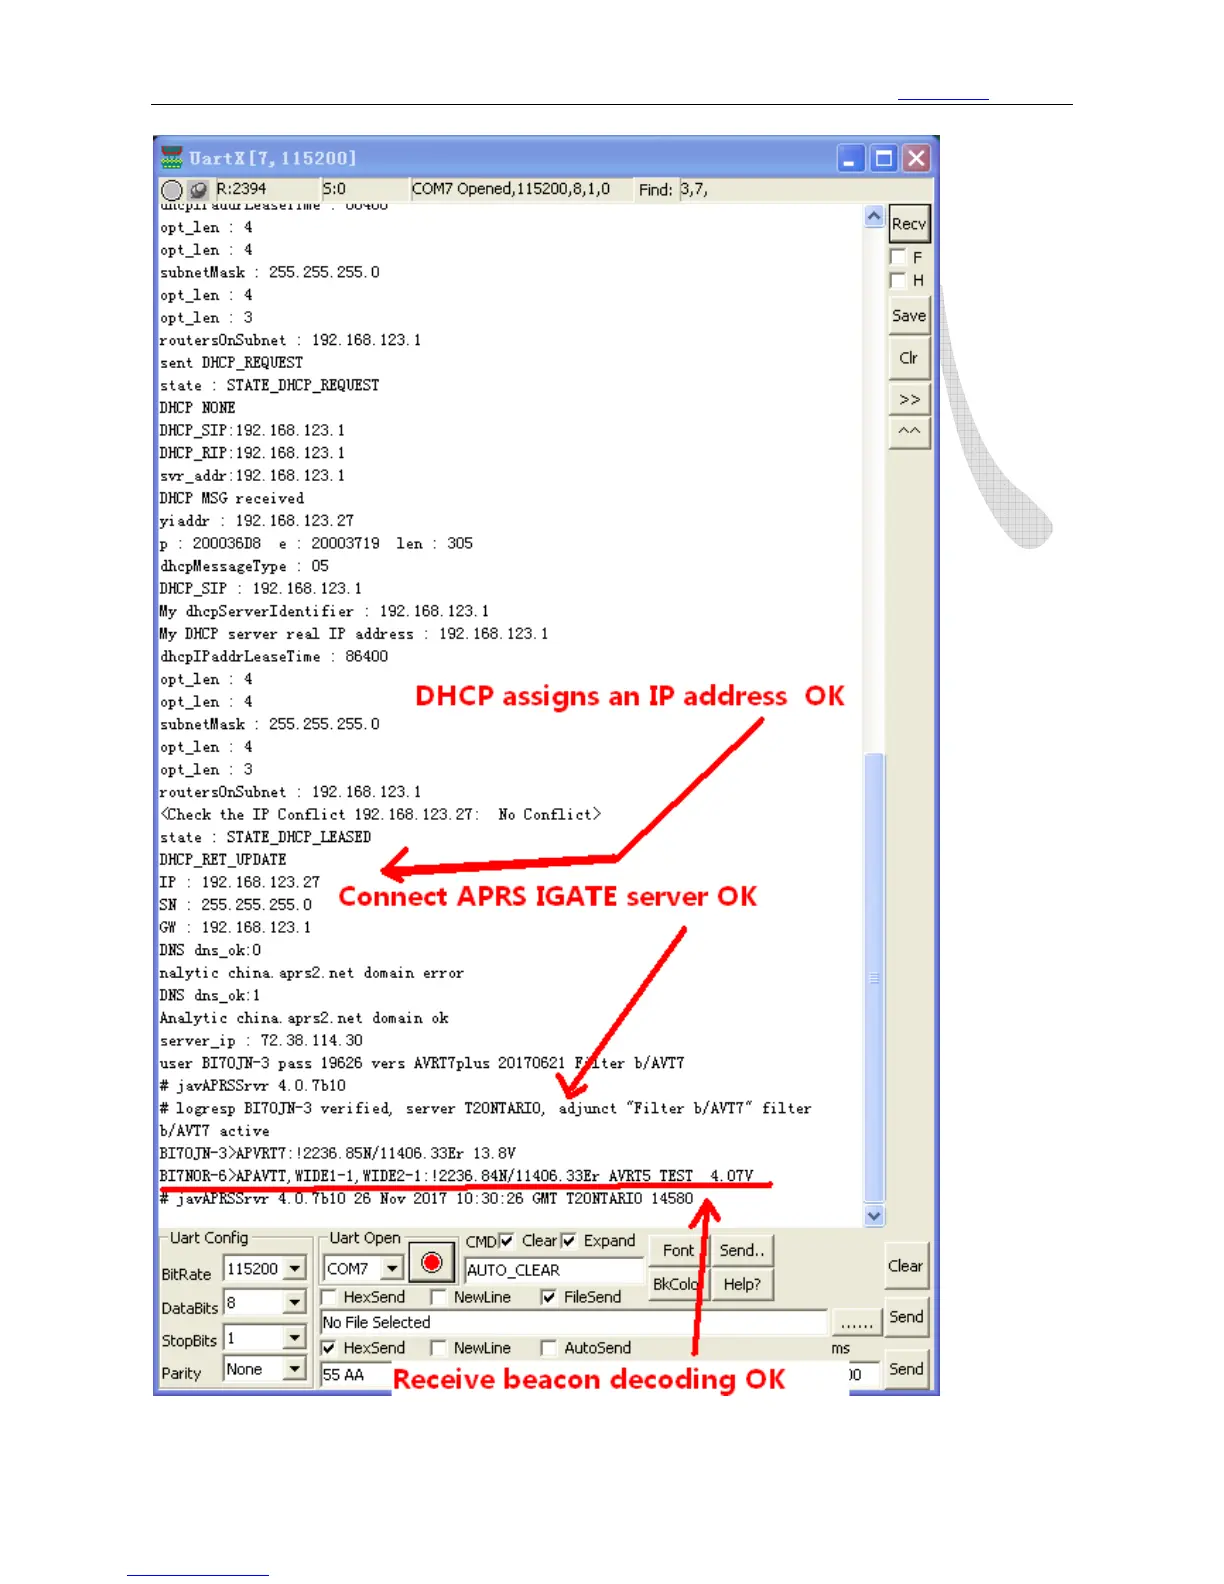1224x1584 pixels.
Task: Toggle the H checkbox under Recv
Action: click(x=898, y=280)
